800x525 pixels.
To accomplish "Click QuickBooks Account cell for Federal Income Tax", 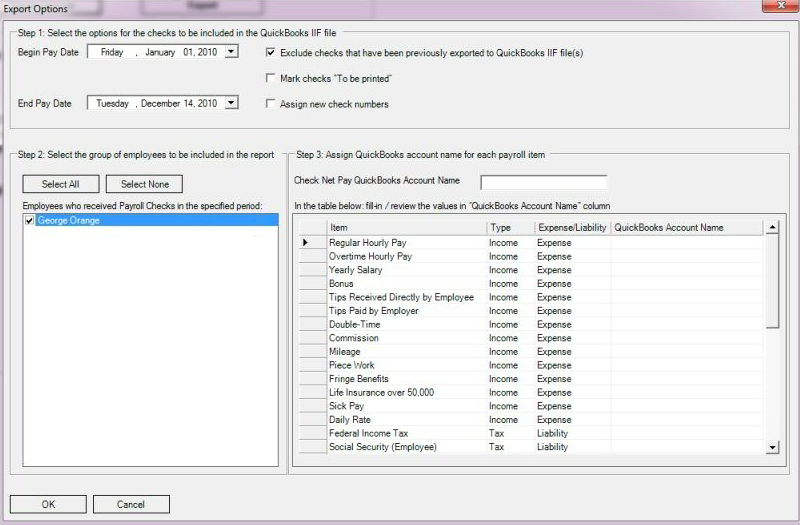I will (x=687, y=433).
